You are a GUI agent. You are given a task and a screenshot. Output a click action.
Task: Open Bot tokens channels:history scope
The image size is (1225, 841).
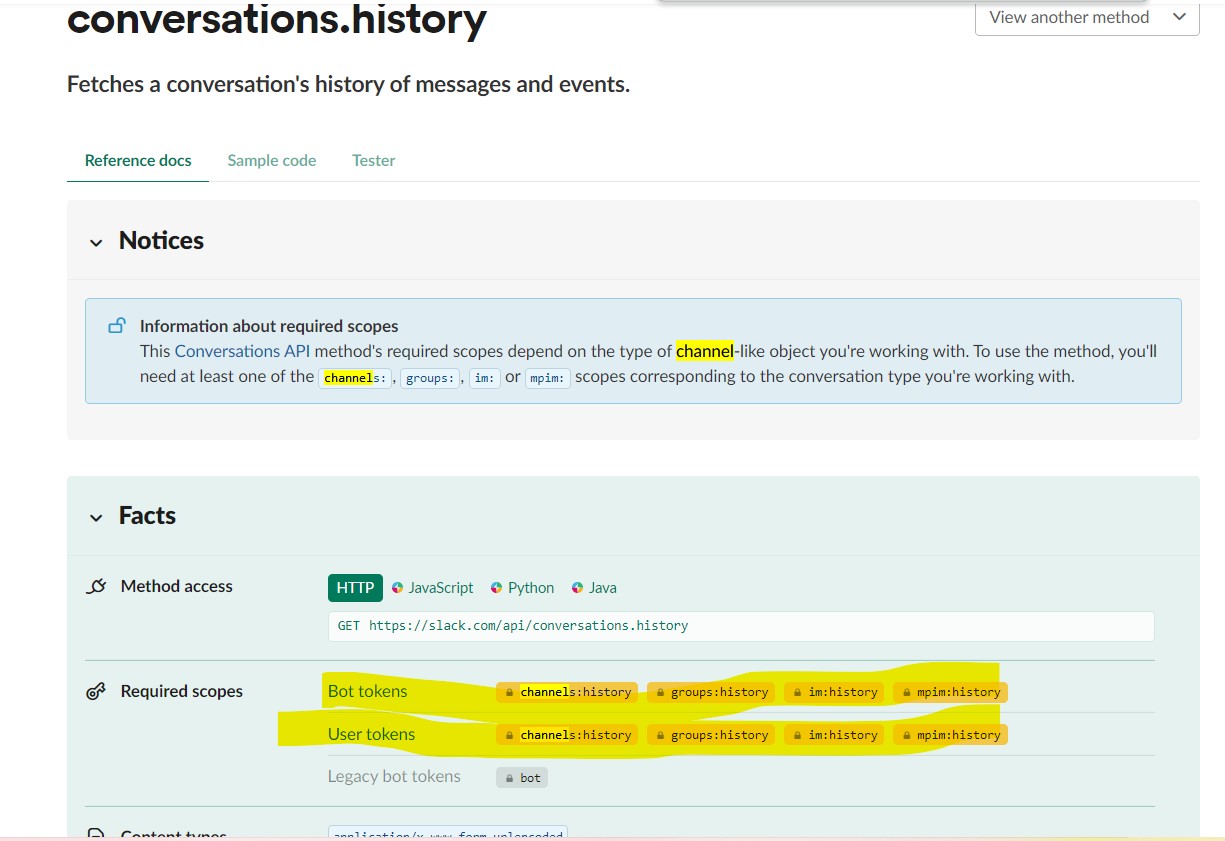tap(567, 692)
